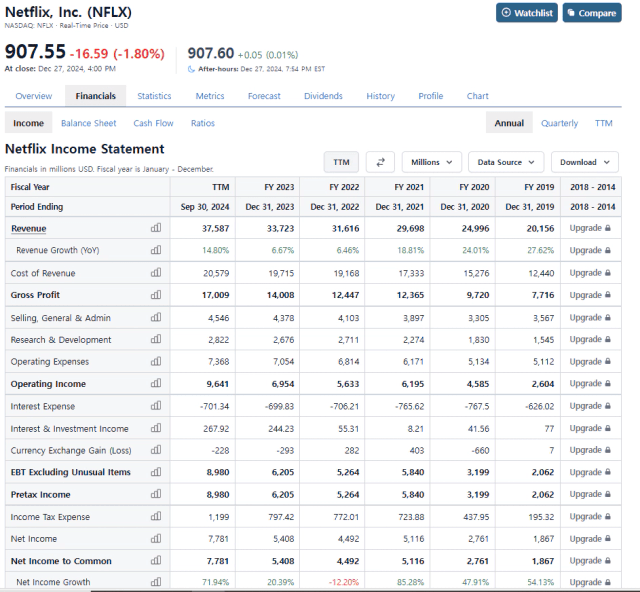Click Upgrade link in Operating Income row
Viewport: 640px width, 592px height.
point(590,383)
